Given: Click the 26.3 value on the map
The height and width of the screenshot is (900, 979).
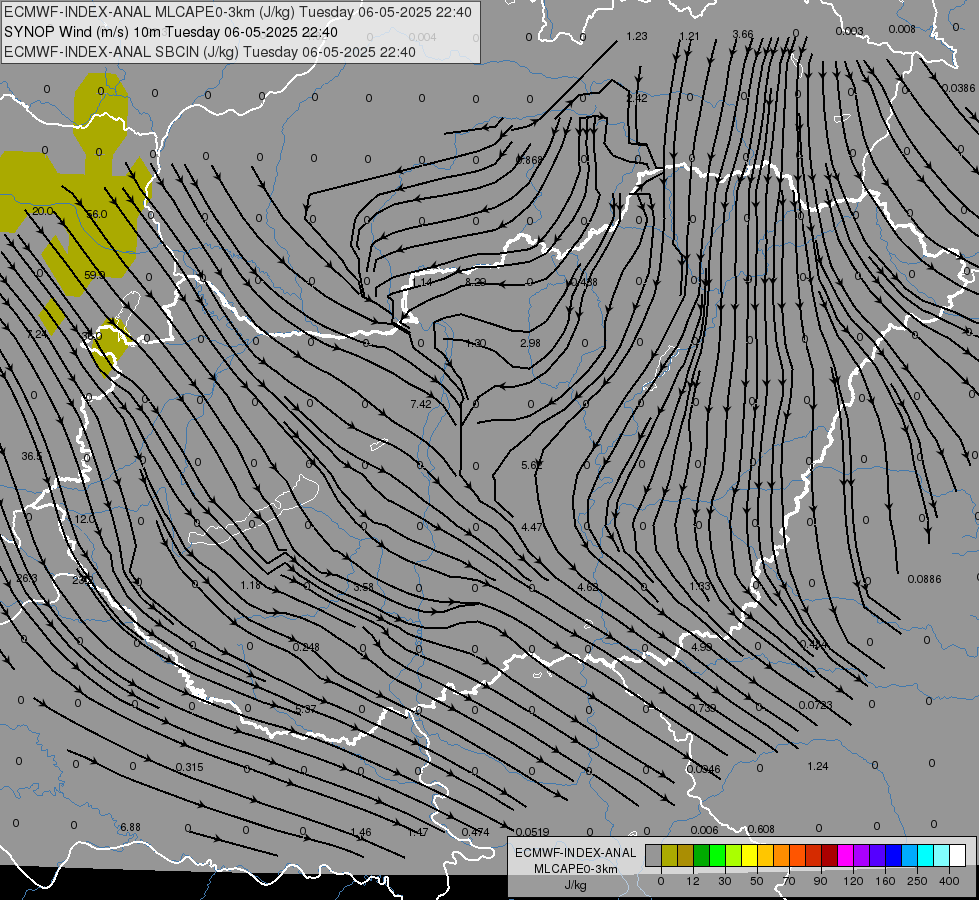Looking at the screenshot, I should (x=27, y=578).
